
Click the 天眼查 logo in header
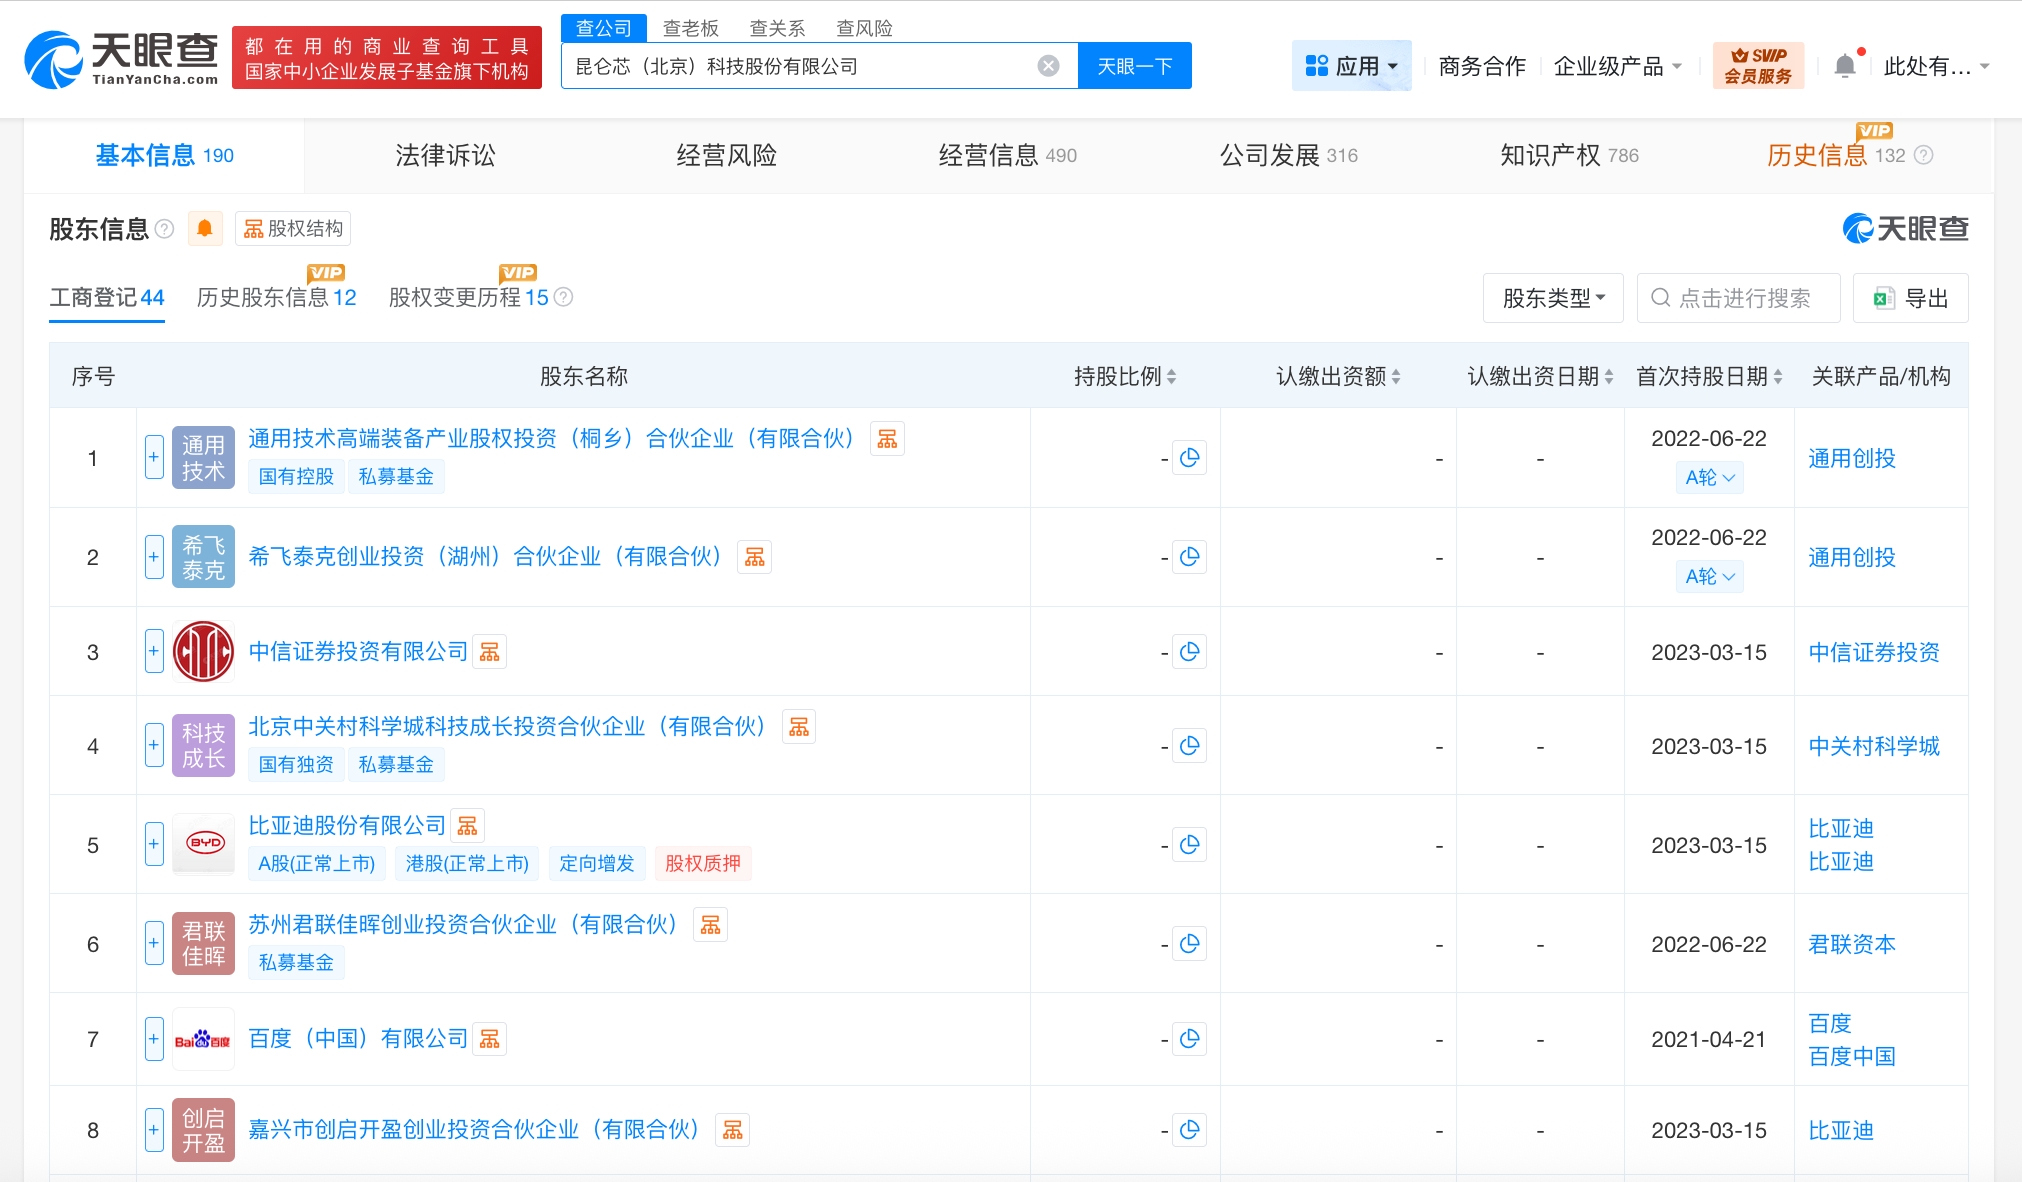pos(121,59)
